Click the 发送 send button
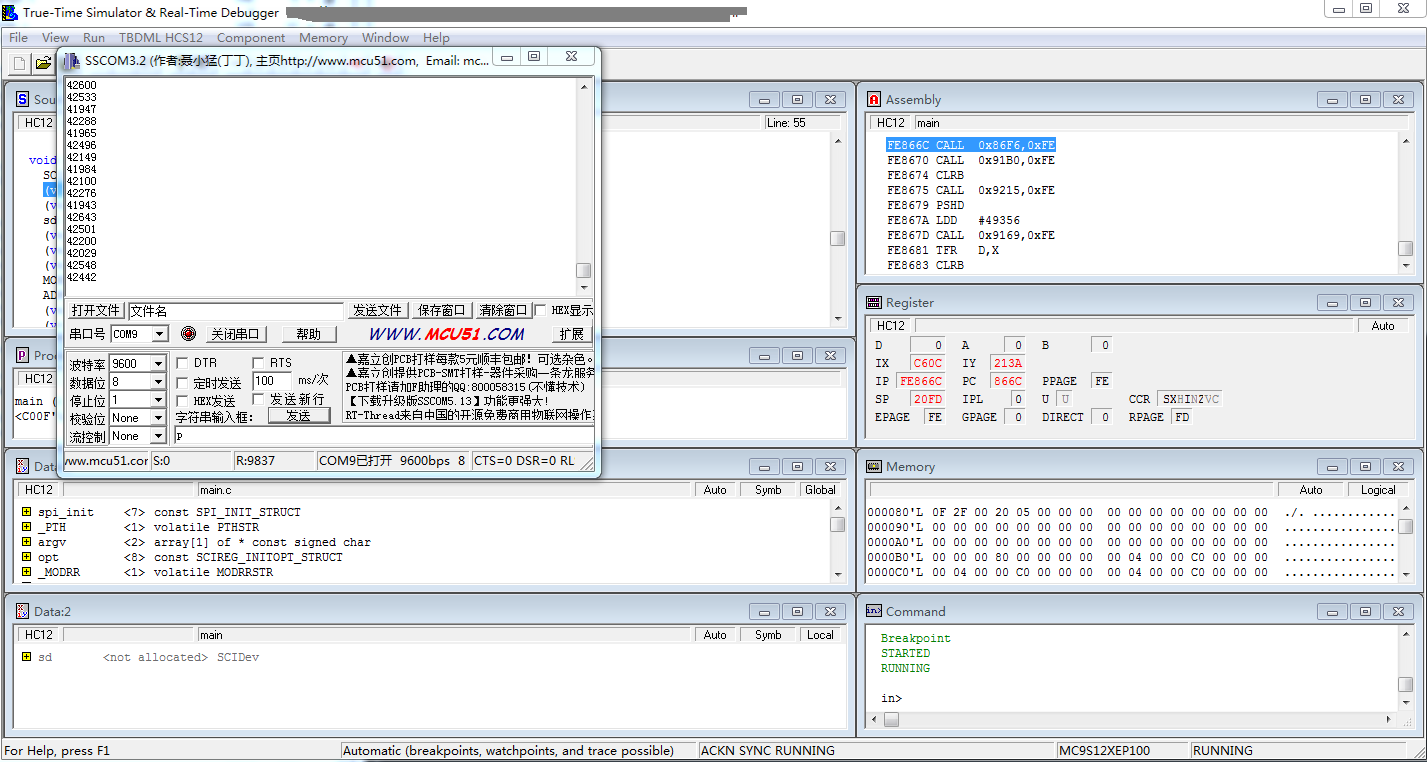 tap(299, 416)
